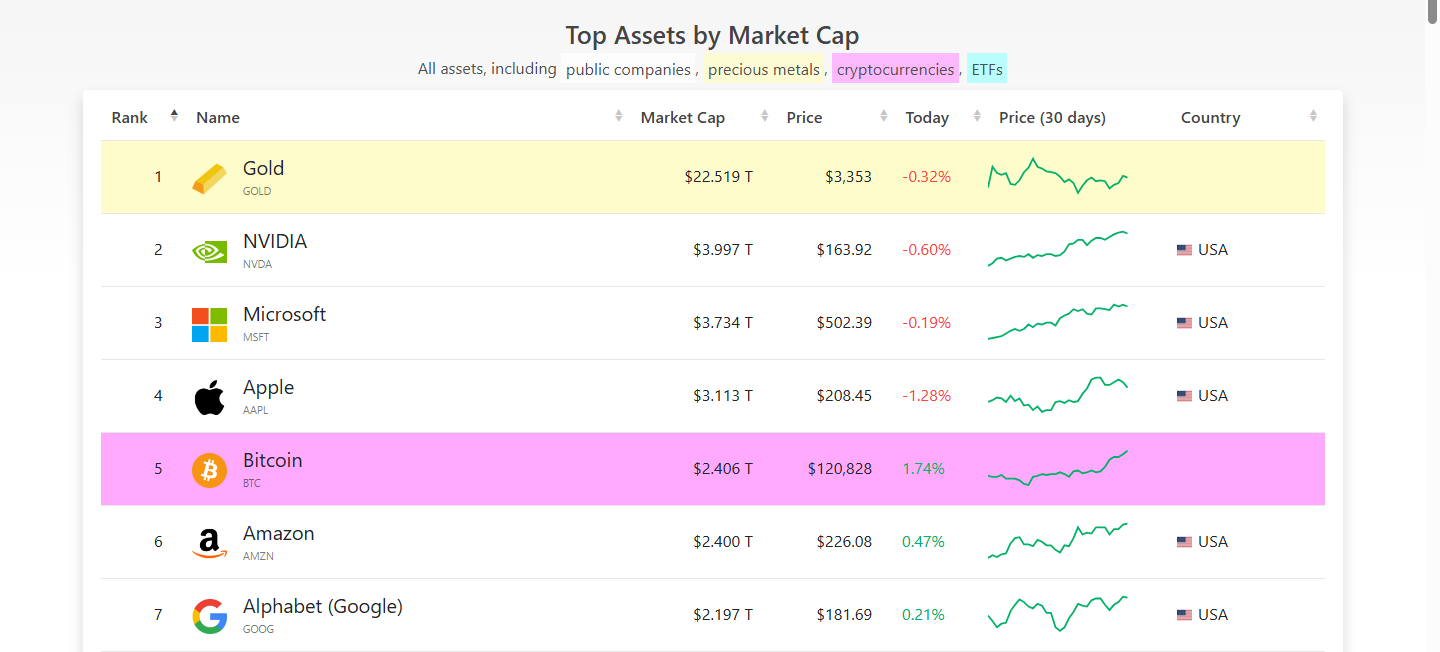
Task: Click the NVIDIA logo icon
Action: pos(210,251)
